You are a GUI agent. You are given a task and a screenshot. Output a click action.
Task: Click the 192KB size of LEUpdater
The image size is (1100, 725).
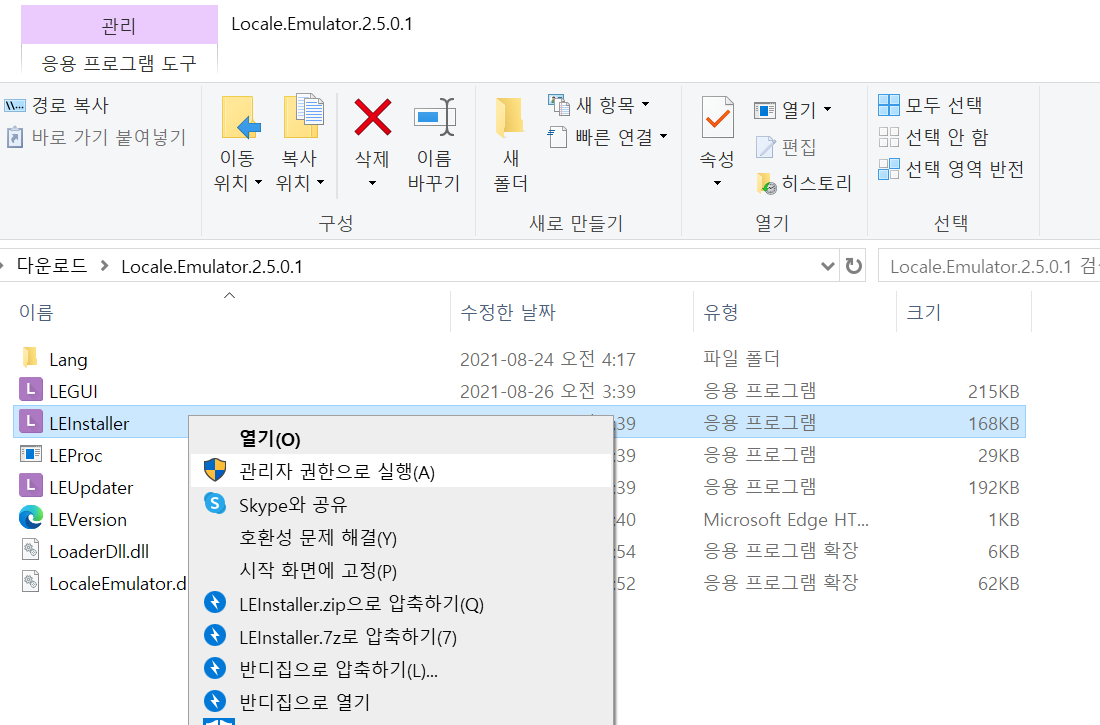coord(993,488)
